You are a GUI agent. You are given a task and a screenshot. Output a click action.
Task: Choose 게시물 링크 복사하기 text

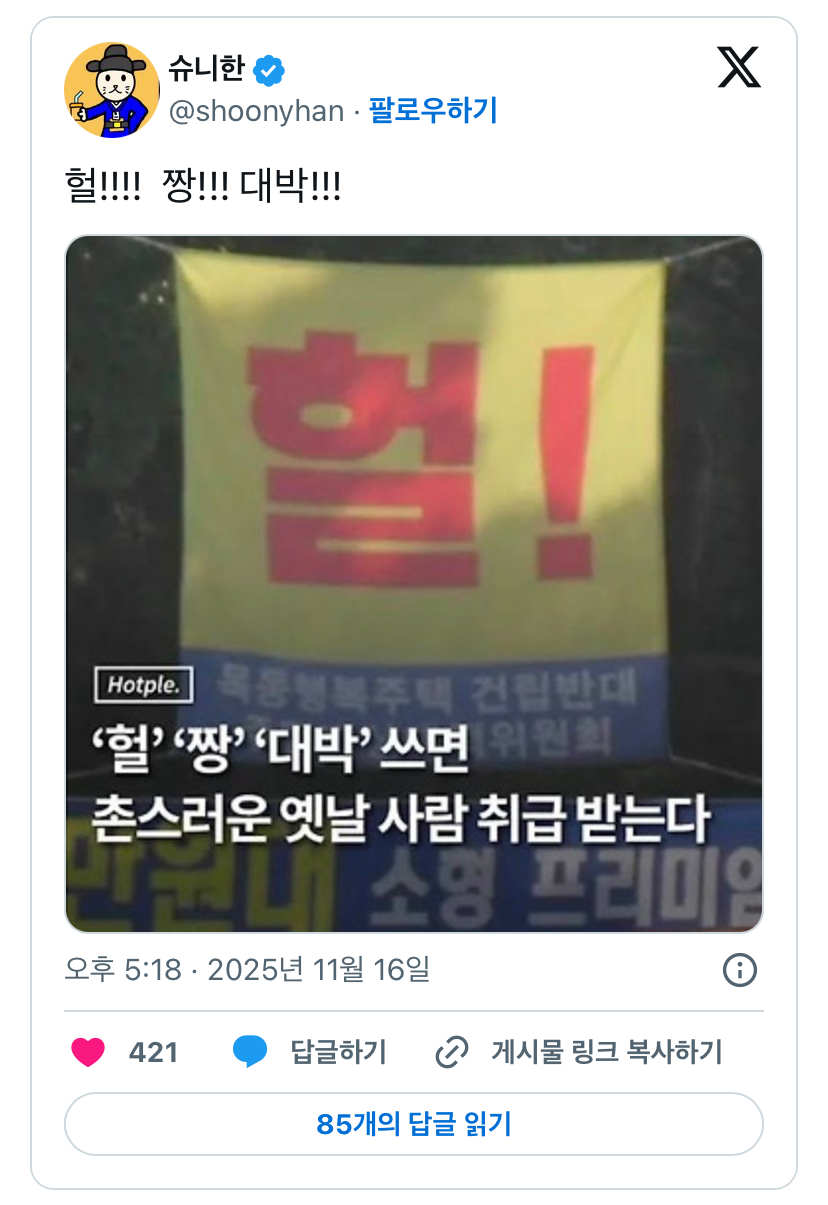point(607,1052)
